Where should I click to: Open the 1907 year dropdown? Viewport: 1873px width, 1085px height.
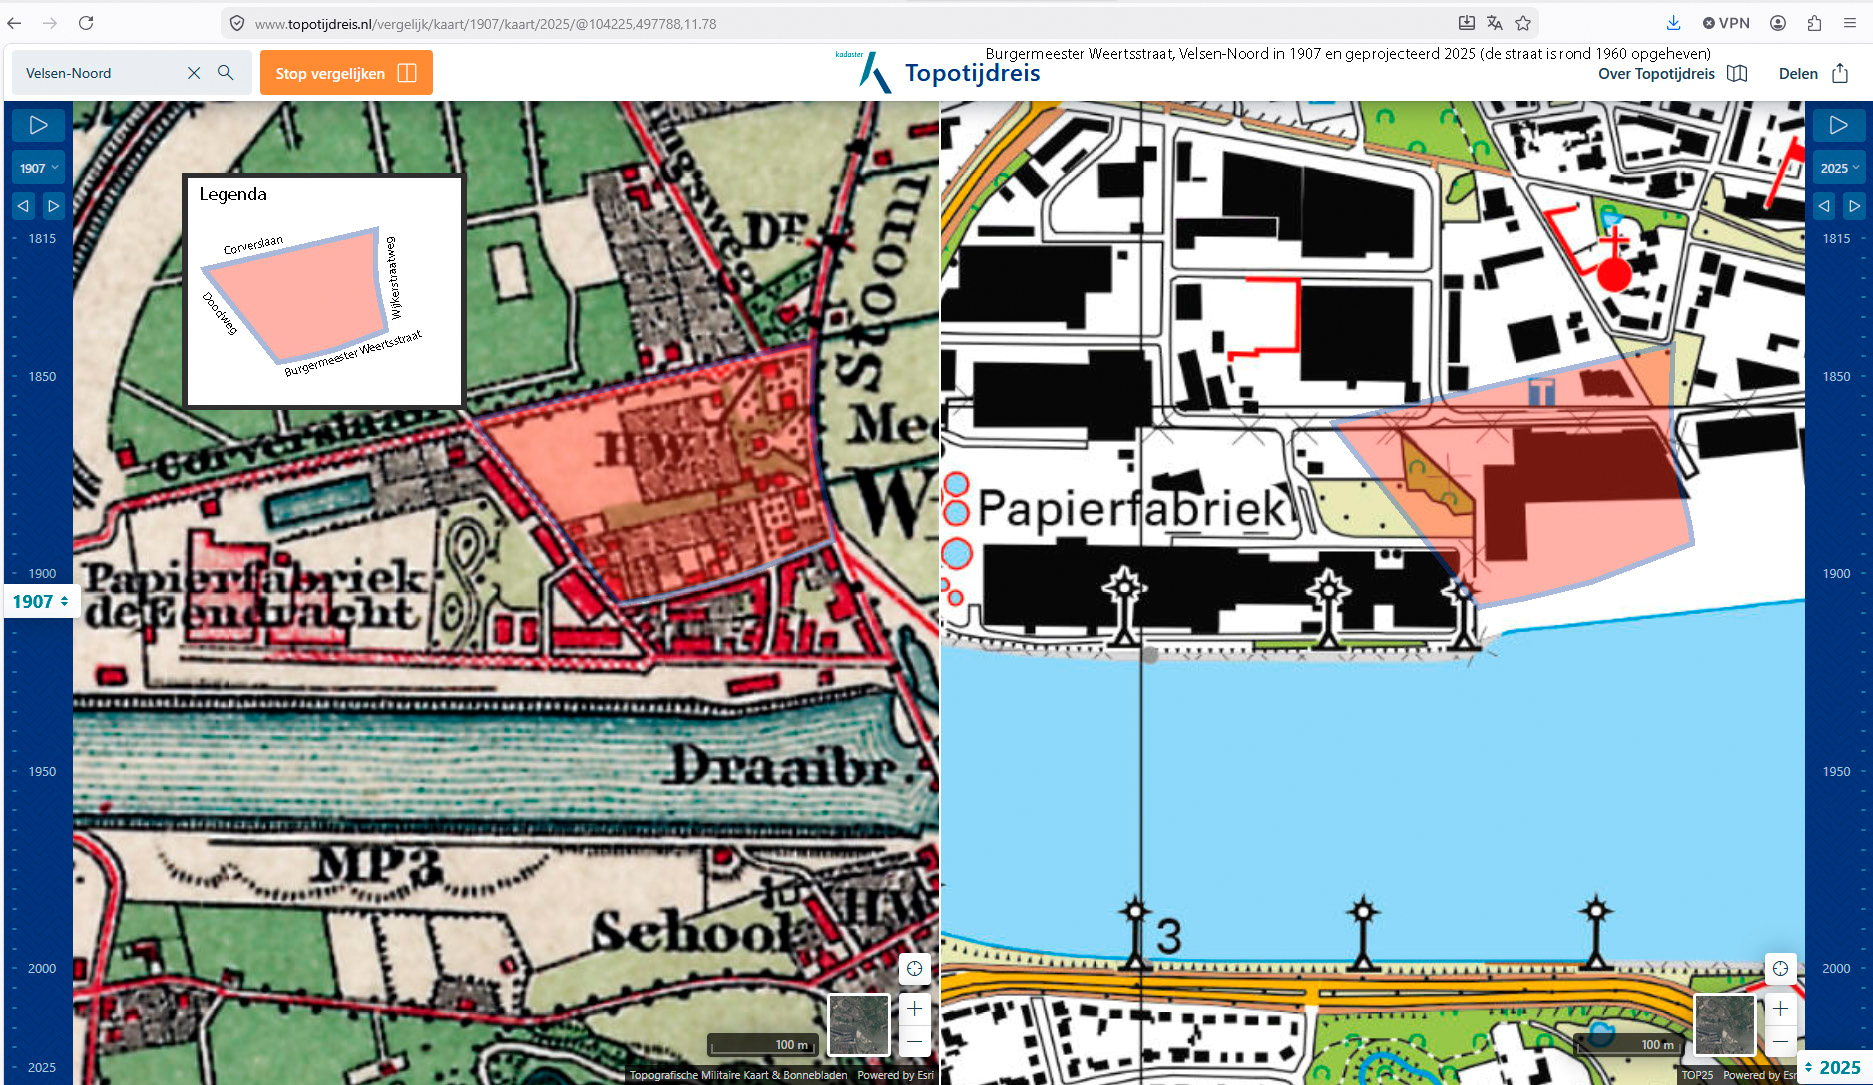coord(39,168)
